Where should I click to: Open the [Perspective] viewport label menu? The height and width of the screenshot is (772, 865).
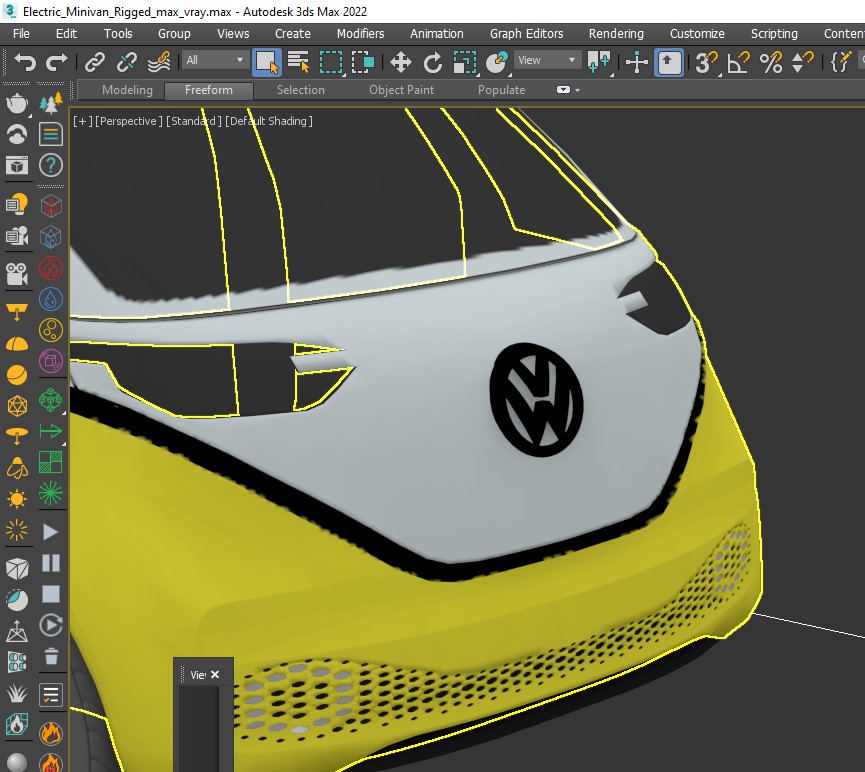(x=129, y=121)
